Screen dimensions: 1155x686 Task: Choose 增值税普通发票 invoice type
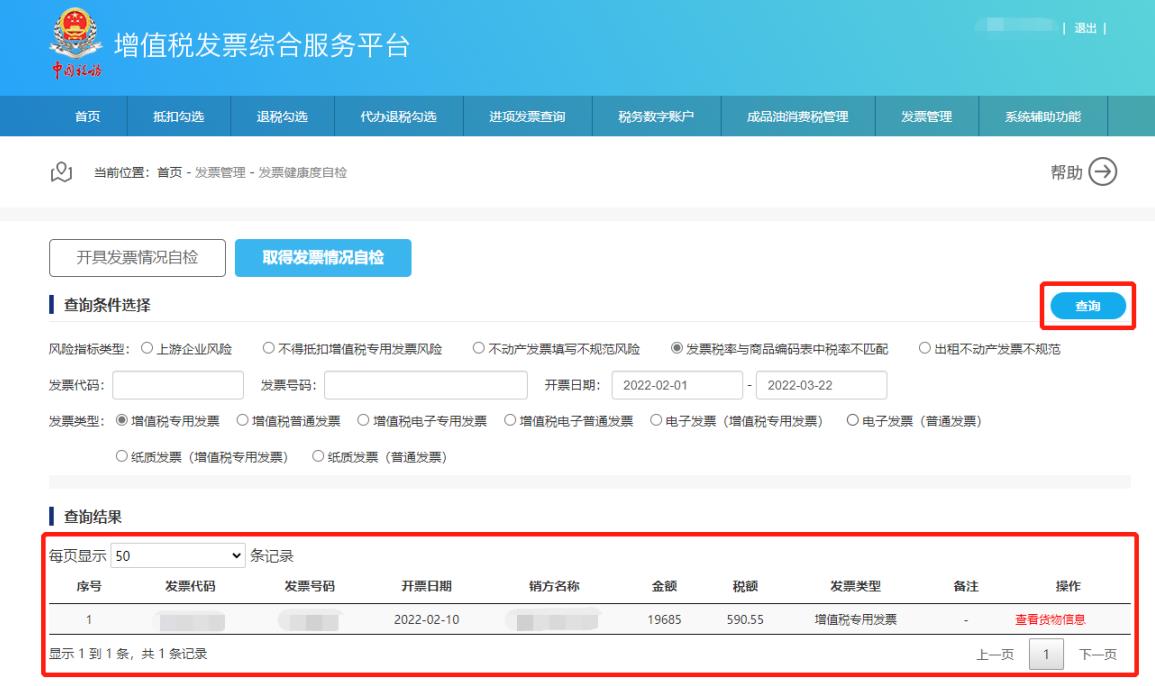[242, 421]
